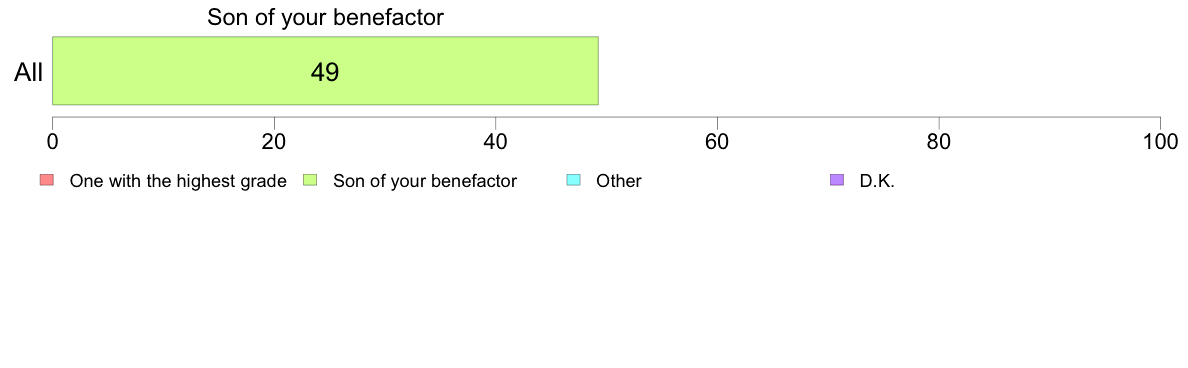Click the axis tick label 60
This screenshot has height=368, width=1188.
click(717, 142)
